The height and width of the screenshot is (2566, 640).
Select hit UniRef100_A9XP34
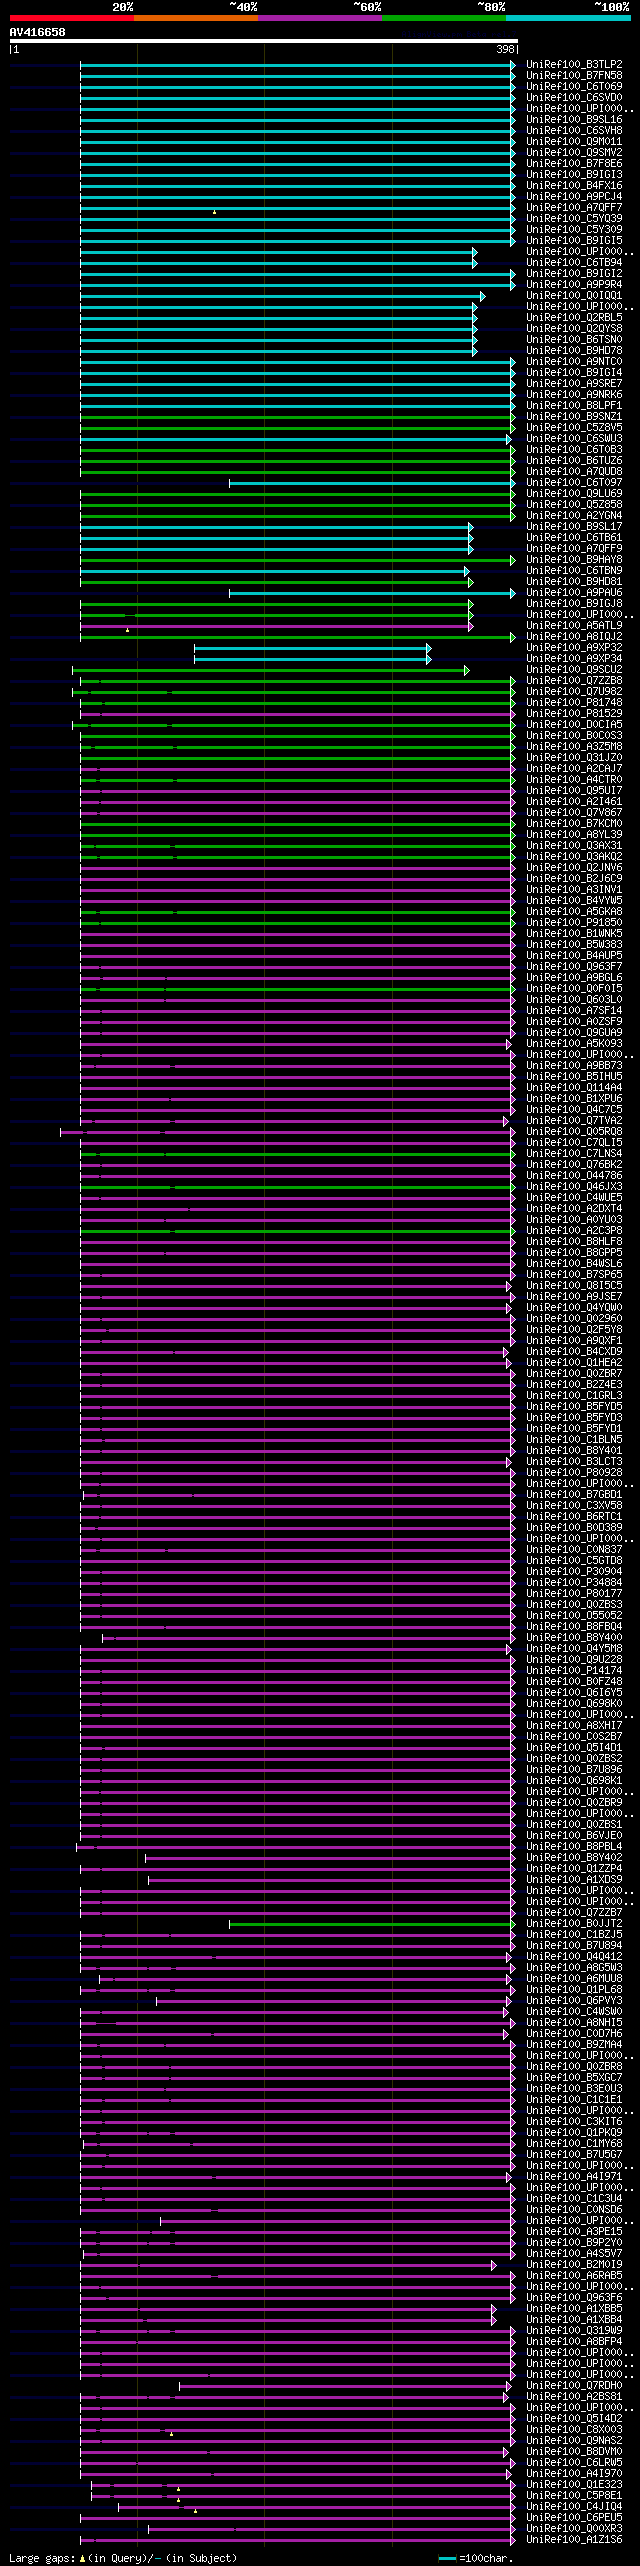point(574,659)
